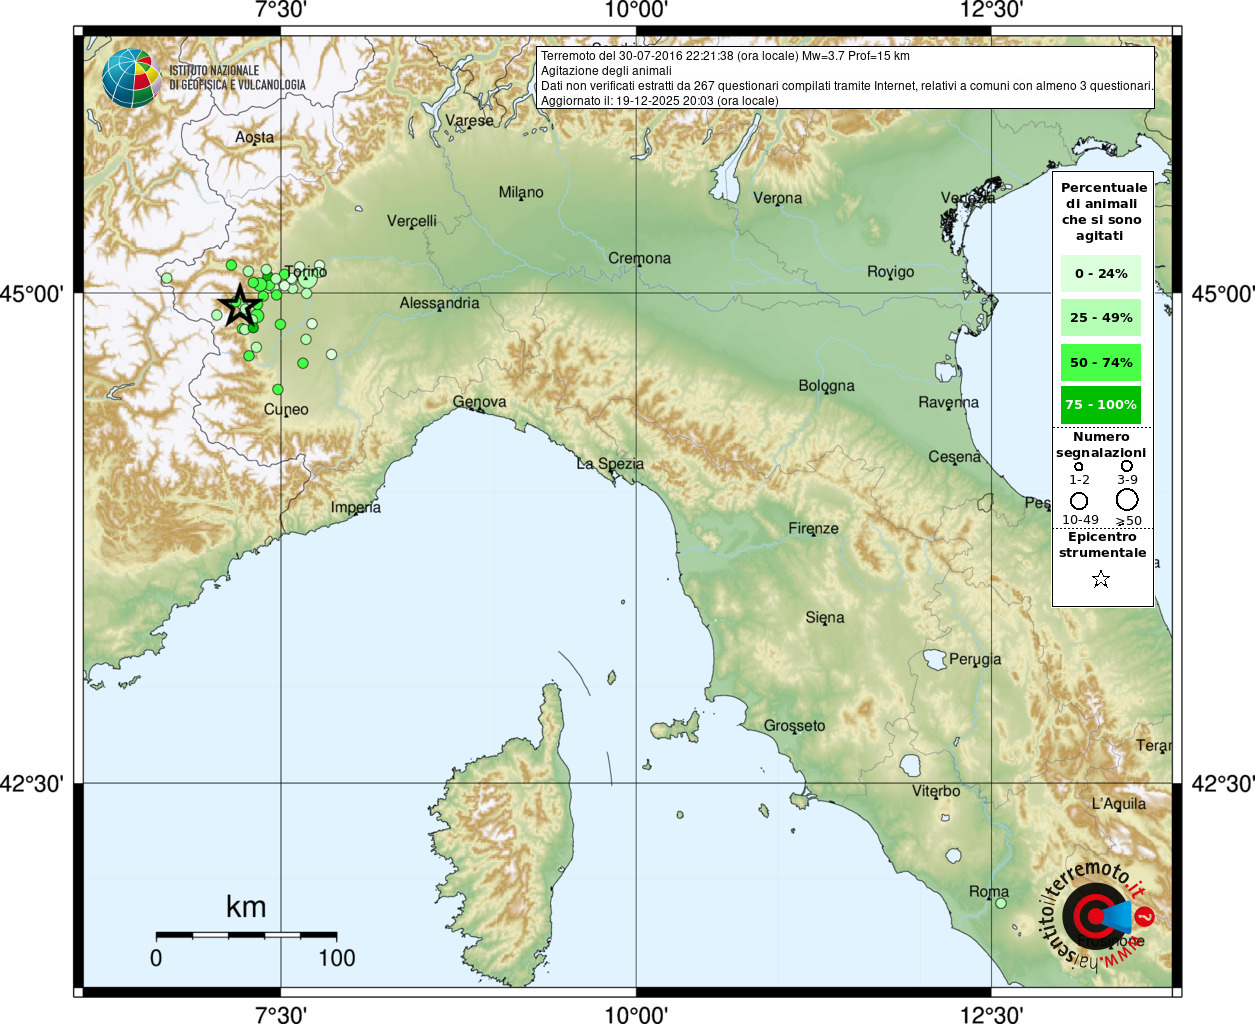Image resolution: width=1255 pixels, height=1024 pixels.
Task: Select the 0 - 24% legend swatch
Action: click(x=1101, y=273)
